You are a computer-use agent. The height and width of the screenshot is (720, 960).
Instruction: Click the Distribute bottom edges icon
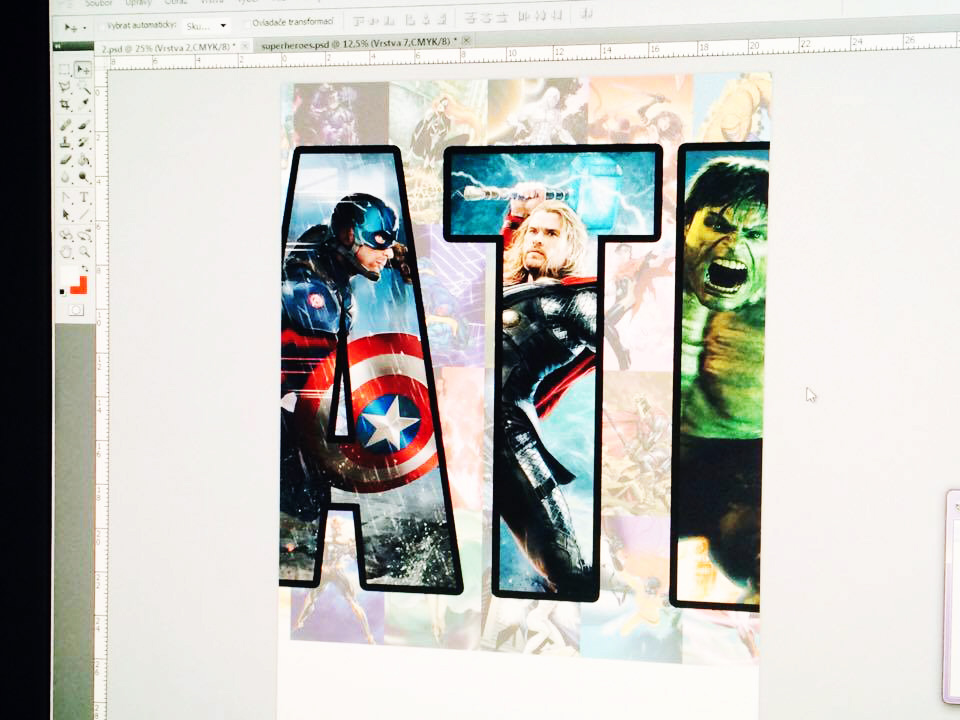(503, 15)
